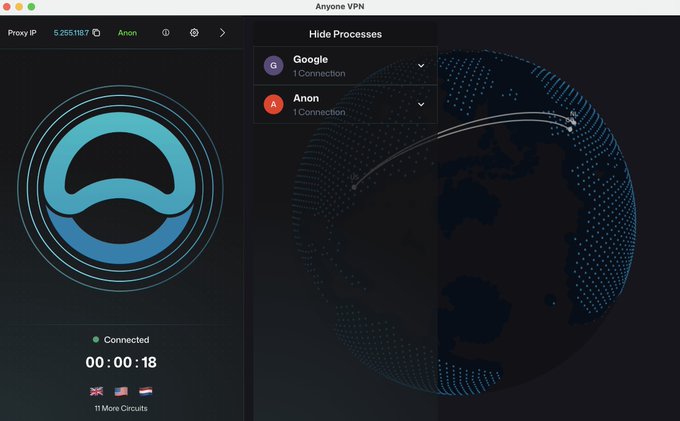
Task: Click the 5.255.118.7 IP address text
Action: pyautogui.click(x=70, y=33)
